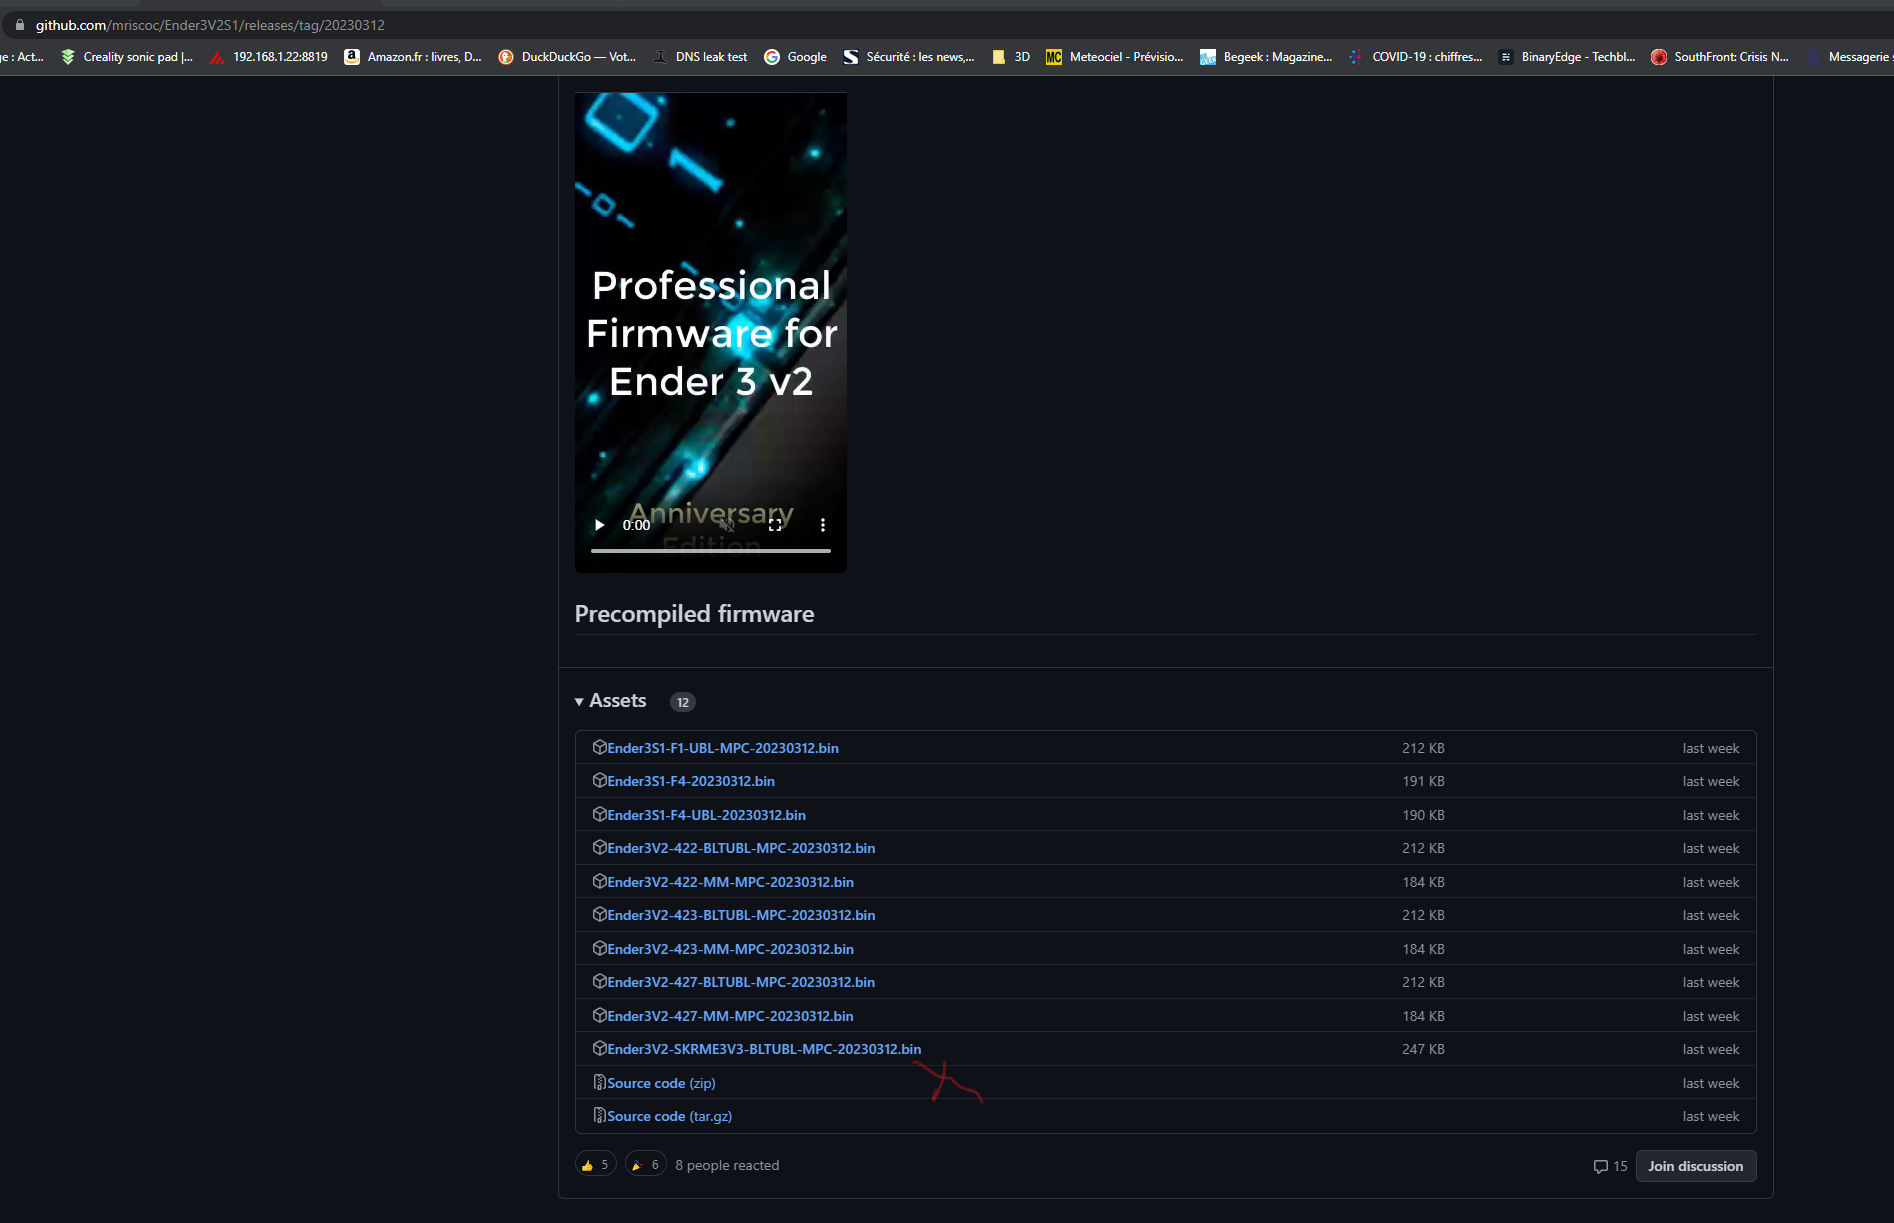The image size is (1894, 1223).
Task: Open the BinaryEdge bookmark
Action: [x=1567, y=57]
